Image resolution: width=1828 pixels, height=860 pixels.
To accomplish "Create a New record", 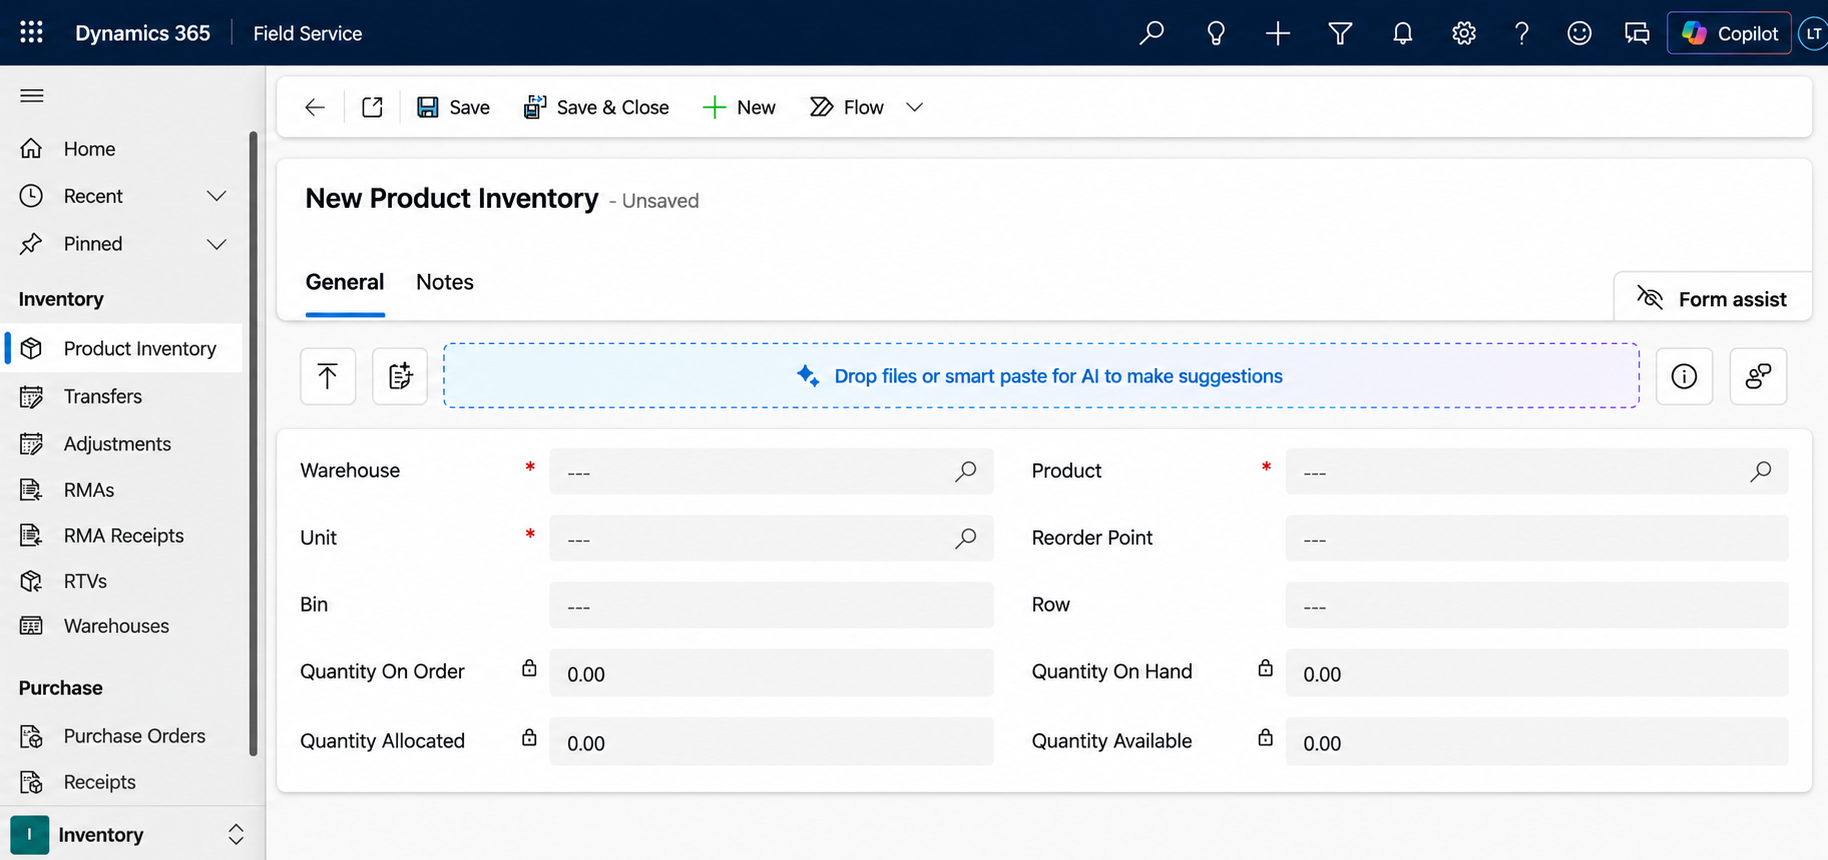I will click(739, 107).
